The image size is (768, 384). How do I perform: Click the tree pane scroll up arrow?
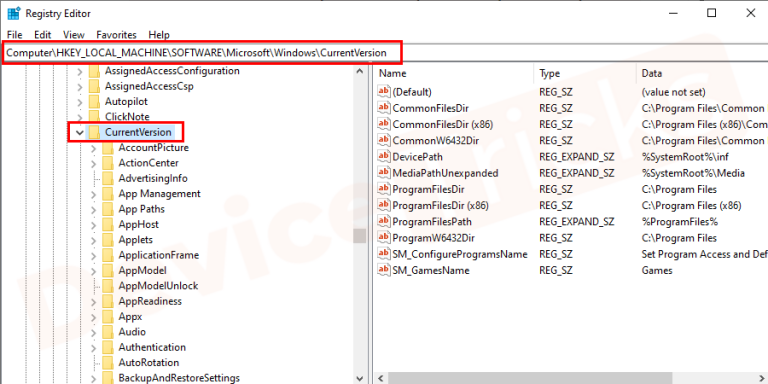click(360, 71)
